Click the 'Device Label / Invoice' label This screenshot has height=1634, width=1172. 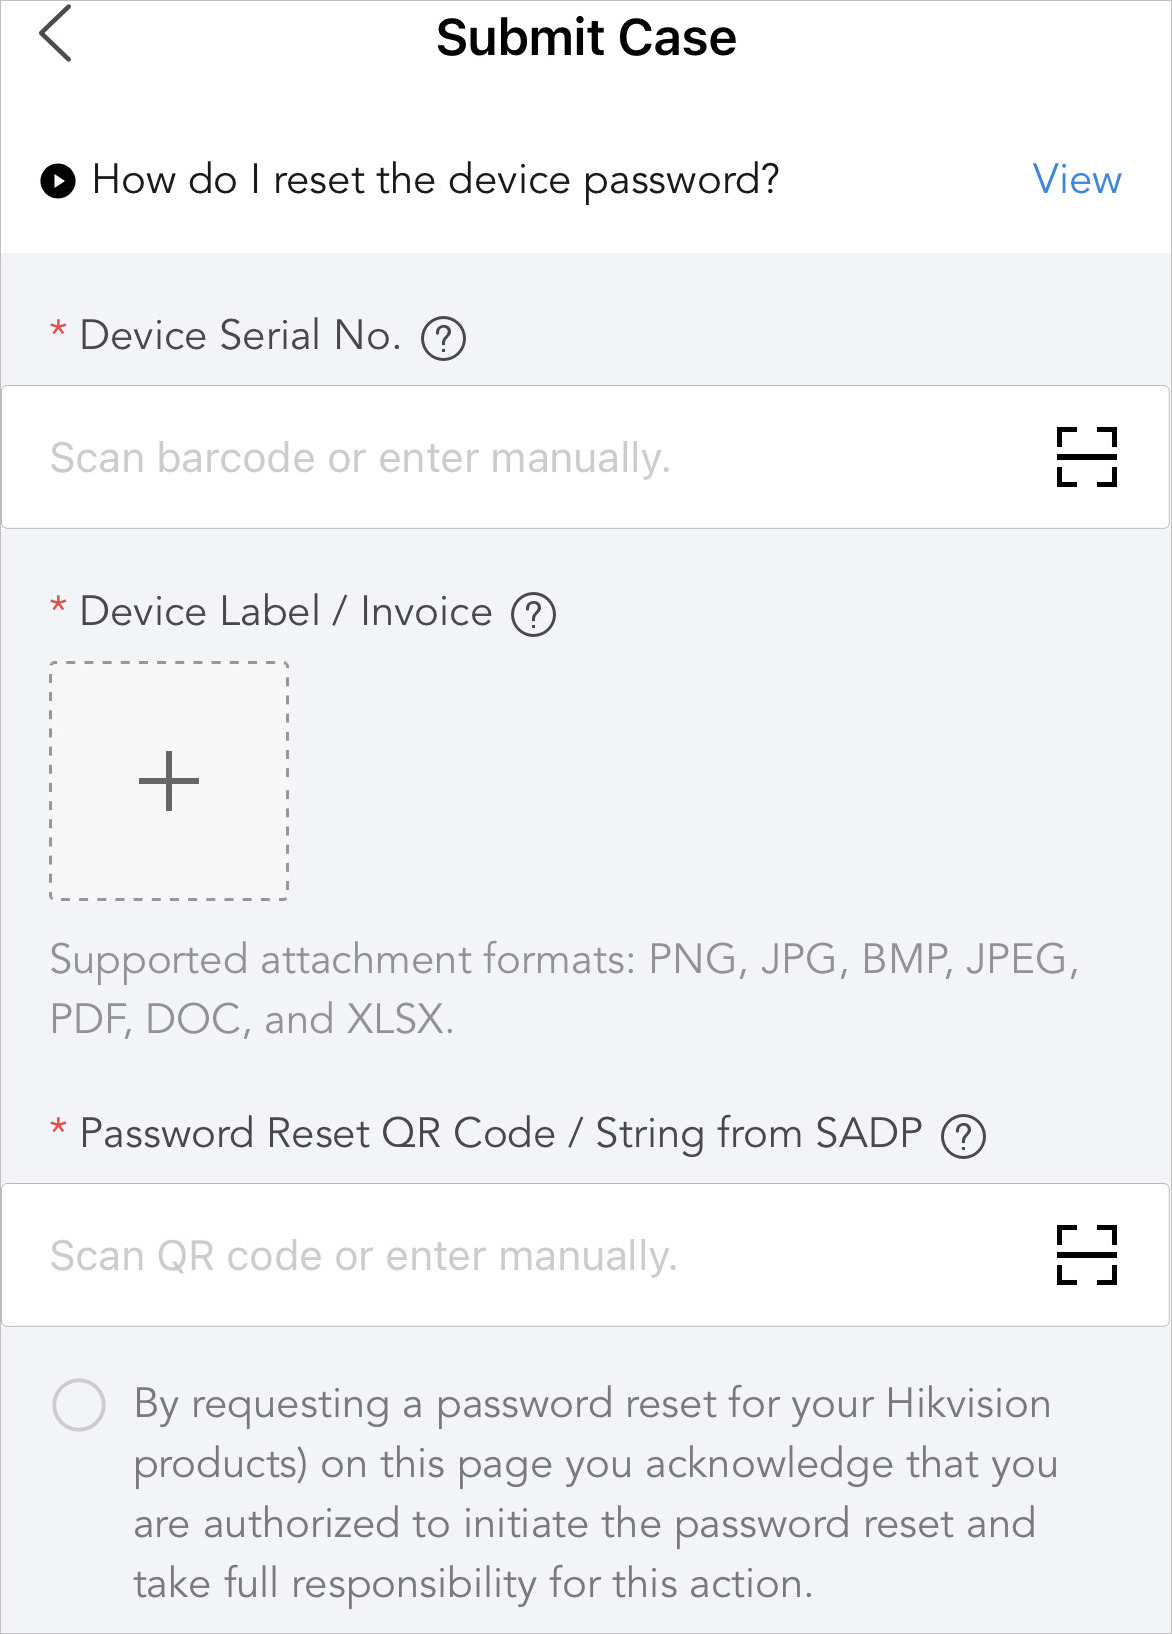(x=286, y=612)
